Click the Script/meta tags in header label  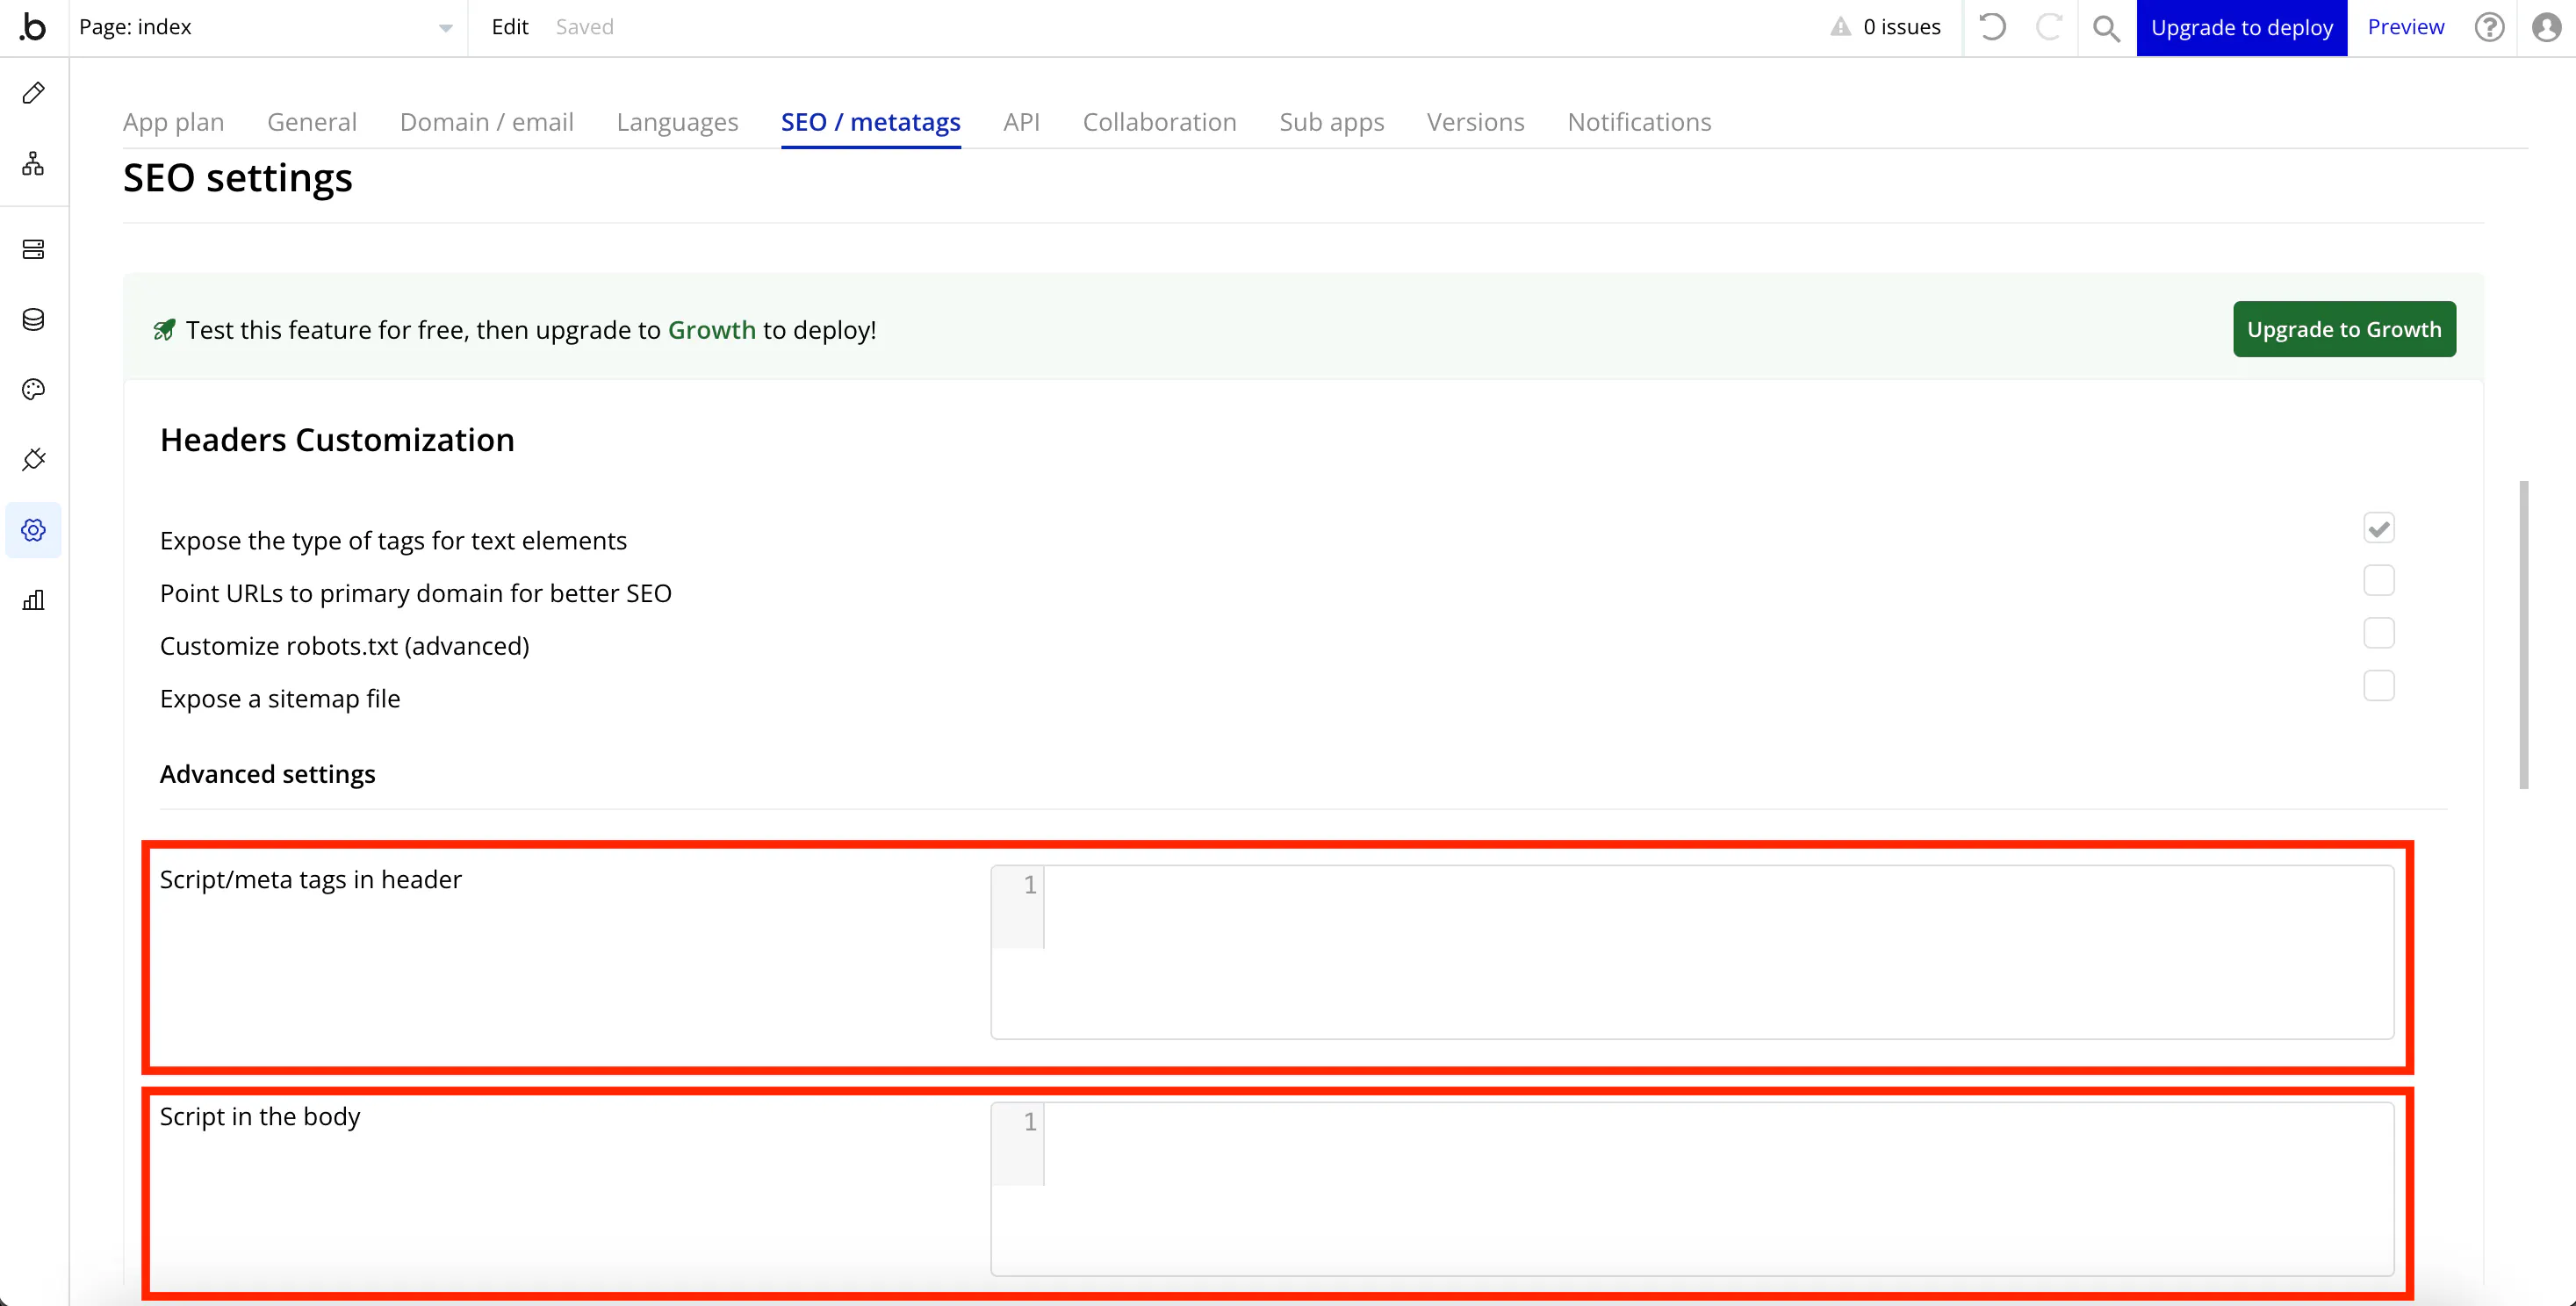(311, 880)
